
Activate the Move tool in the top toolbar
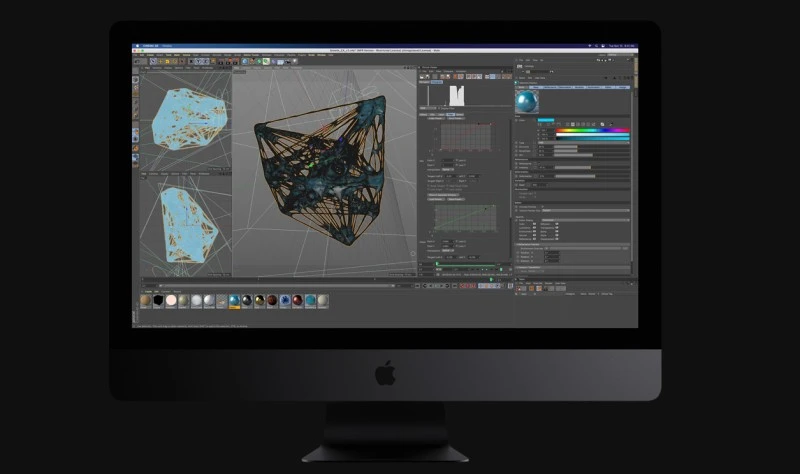(x=160, y=61)
